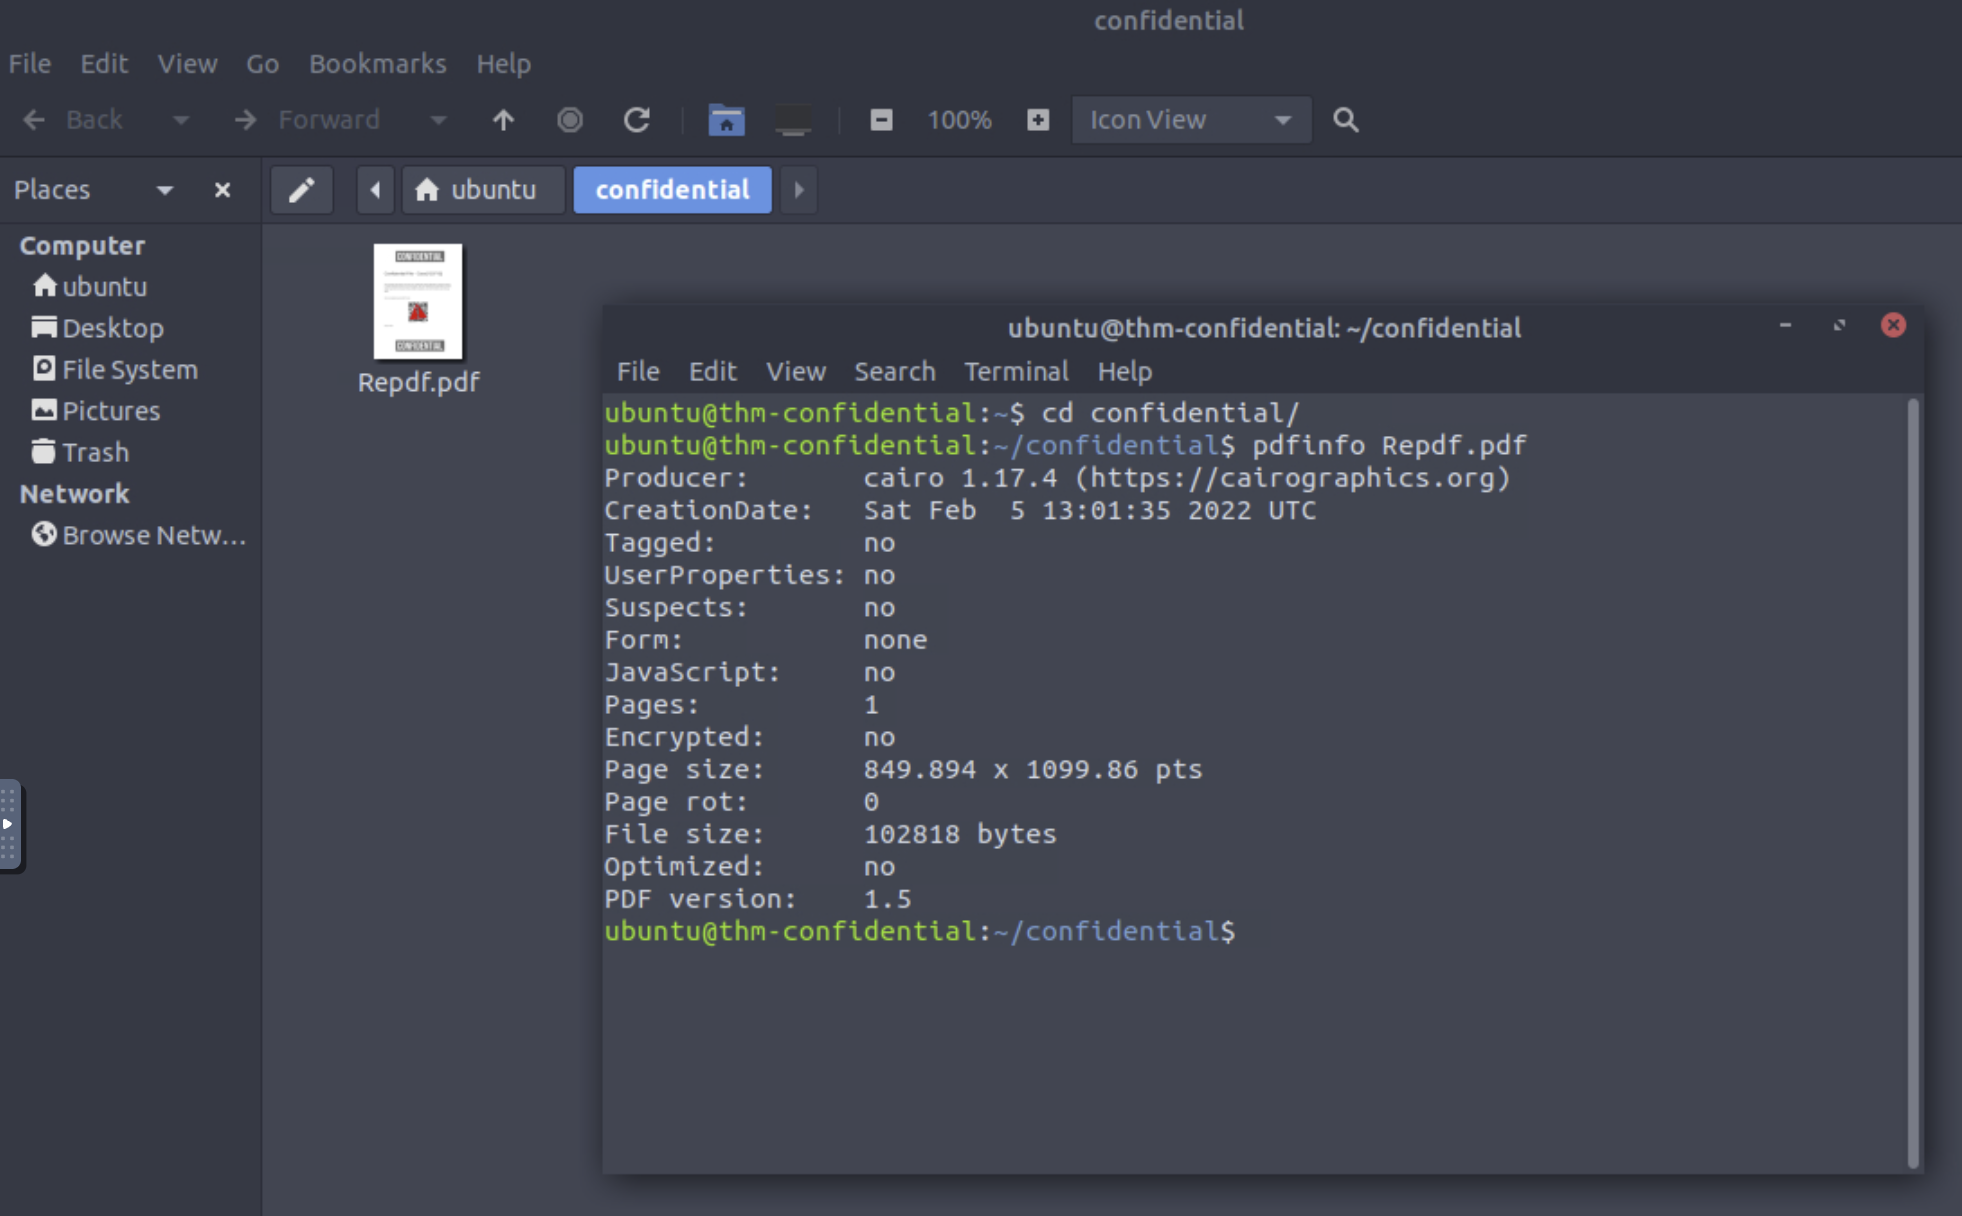This screenshot has height=1216, width=1962.
Task: Close the Places sidebar
Action: pos(222,190)
